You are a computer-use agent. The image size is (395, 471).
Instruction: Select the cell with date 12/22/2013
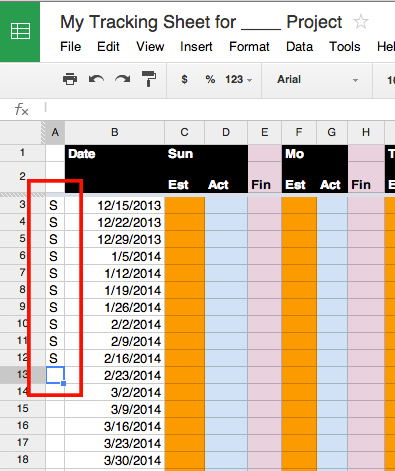(x=115, y=222)
